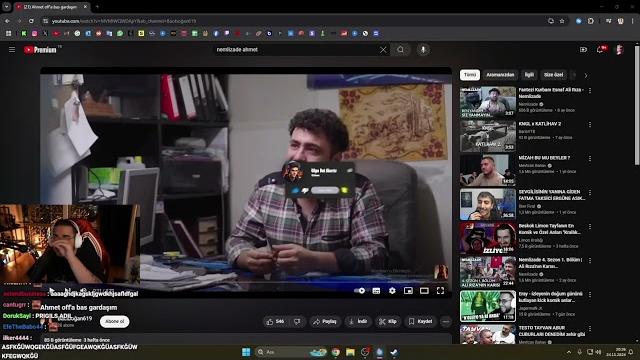Screen dimensions: 640x360
Task: Click the browser address bar URL
Action: tap(124, 21)
